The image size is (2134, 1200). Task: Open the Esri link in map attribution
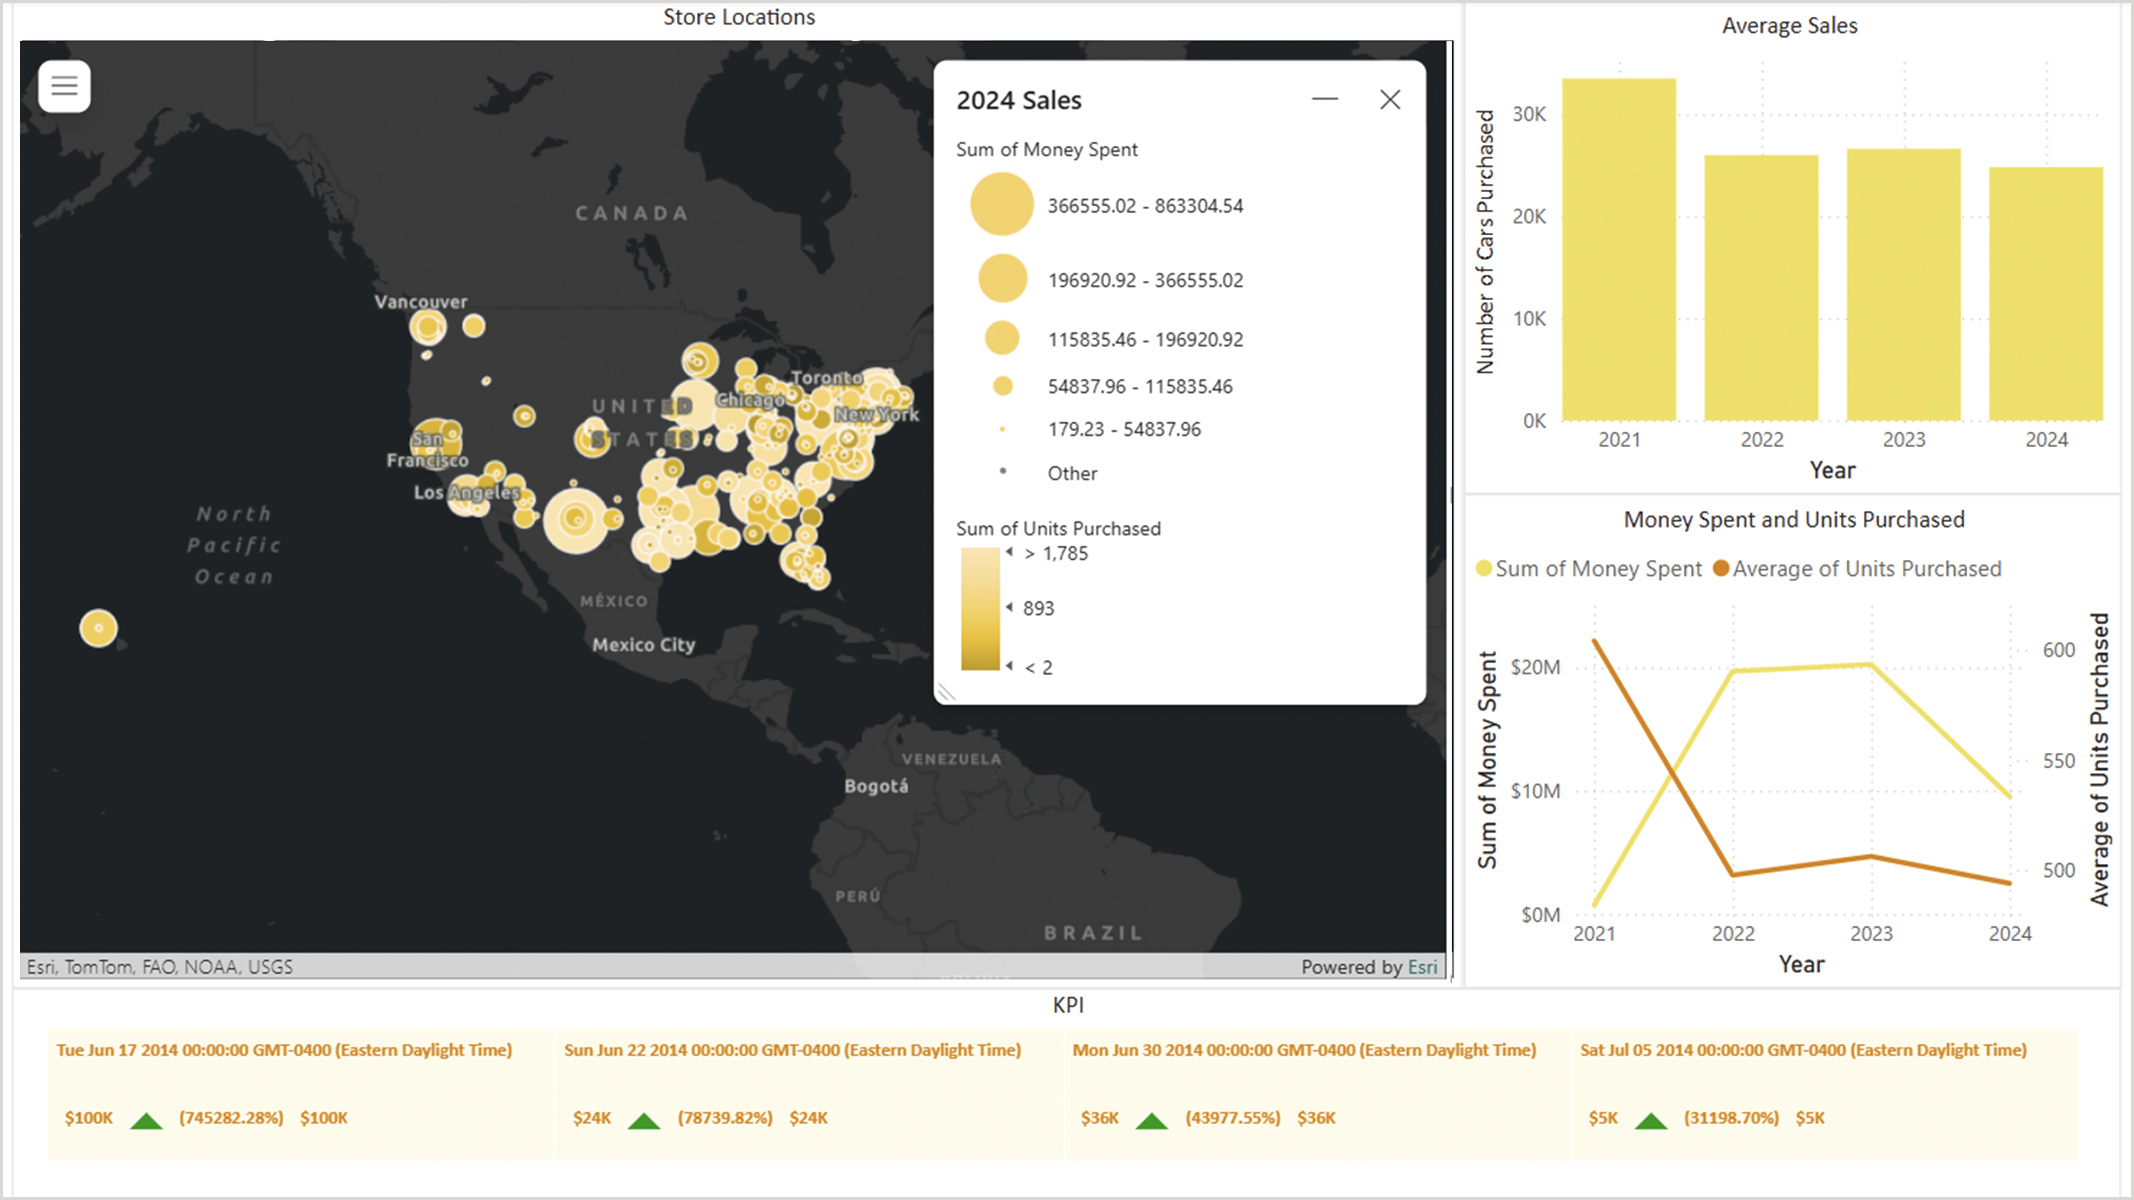point(1422,967)
